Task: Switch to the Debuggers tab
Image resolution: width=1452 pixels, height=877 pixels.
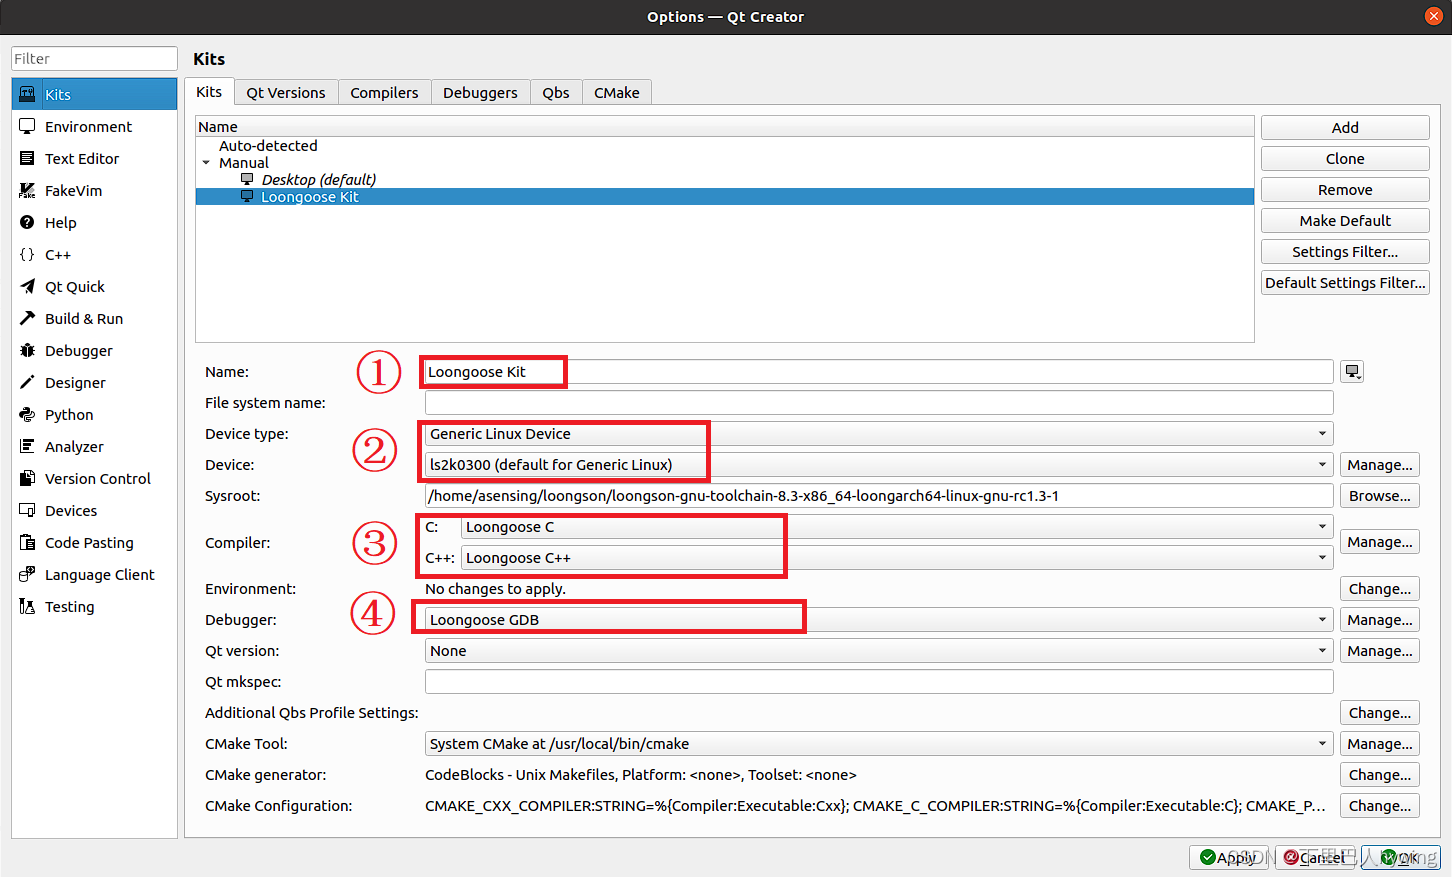Action: tap(480, 92)
